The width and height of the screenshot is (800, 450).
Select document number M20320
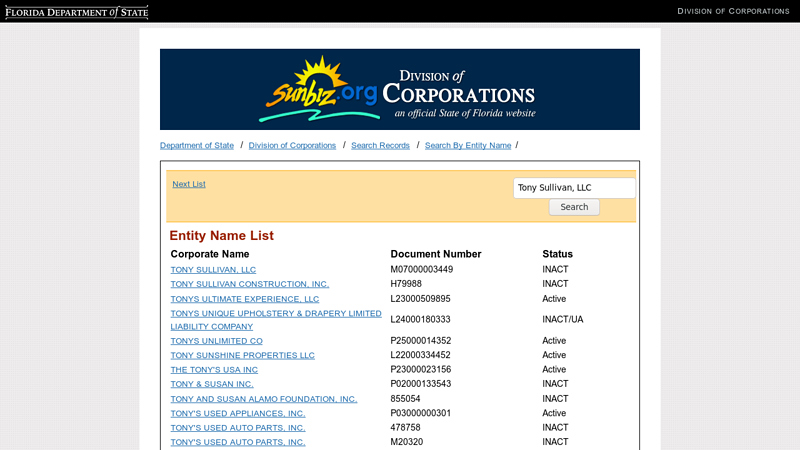(x=407, y=442)
